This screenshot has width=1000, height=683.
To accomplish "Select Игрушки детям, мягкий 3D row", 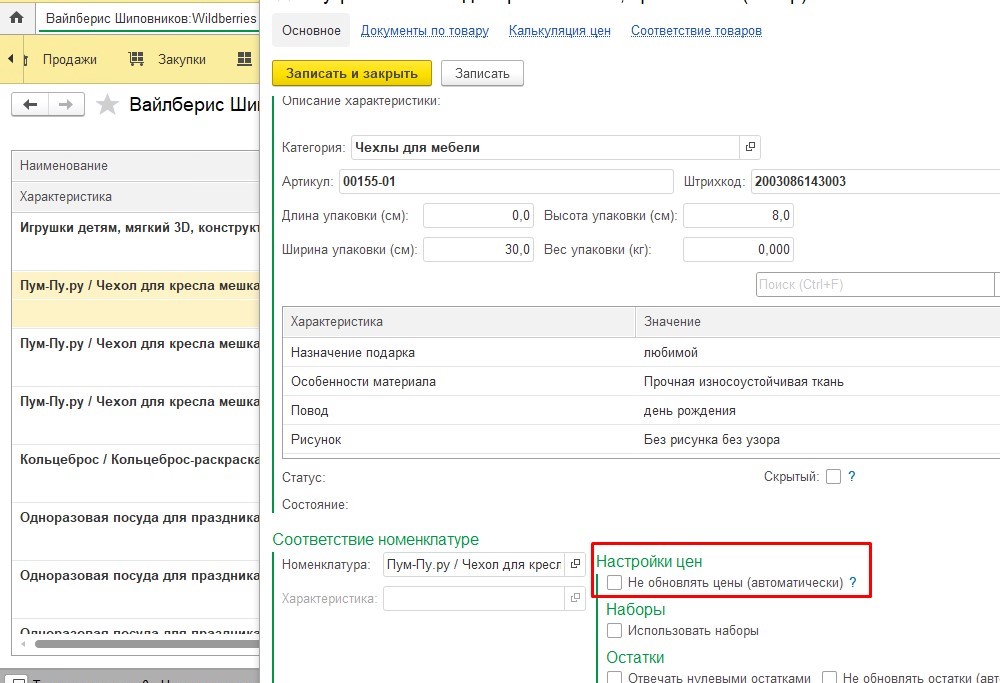I will coord(135,240).
